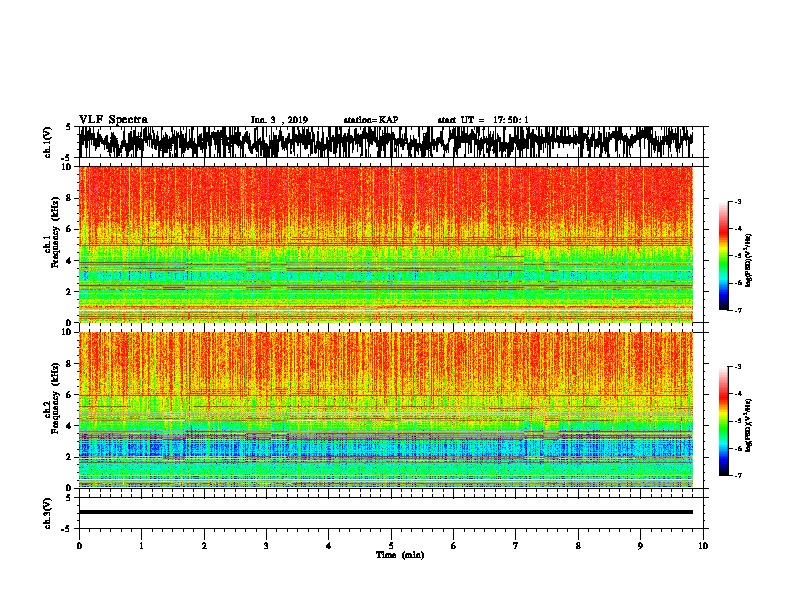The width and height of the screenshot is (792, 612).
Task: Click the ch.1 spectrogram color scale bar
Action: coord(723,256)
